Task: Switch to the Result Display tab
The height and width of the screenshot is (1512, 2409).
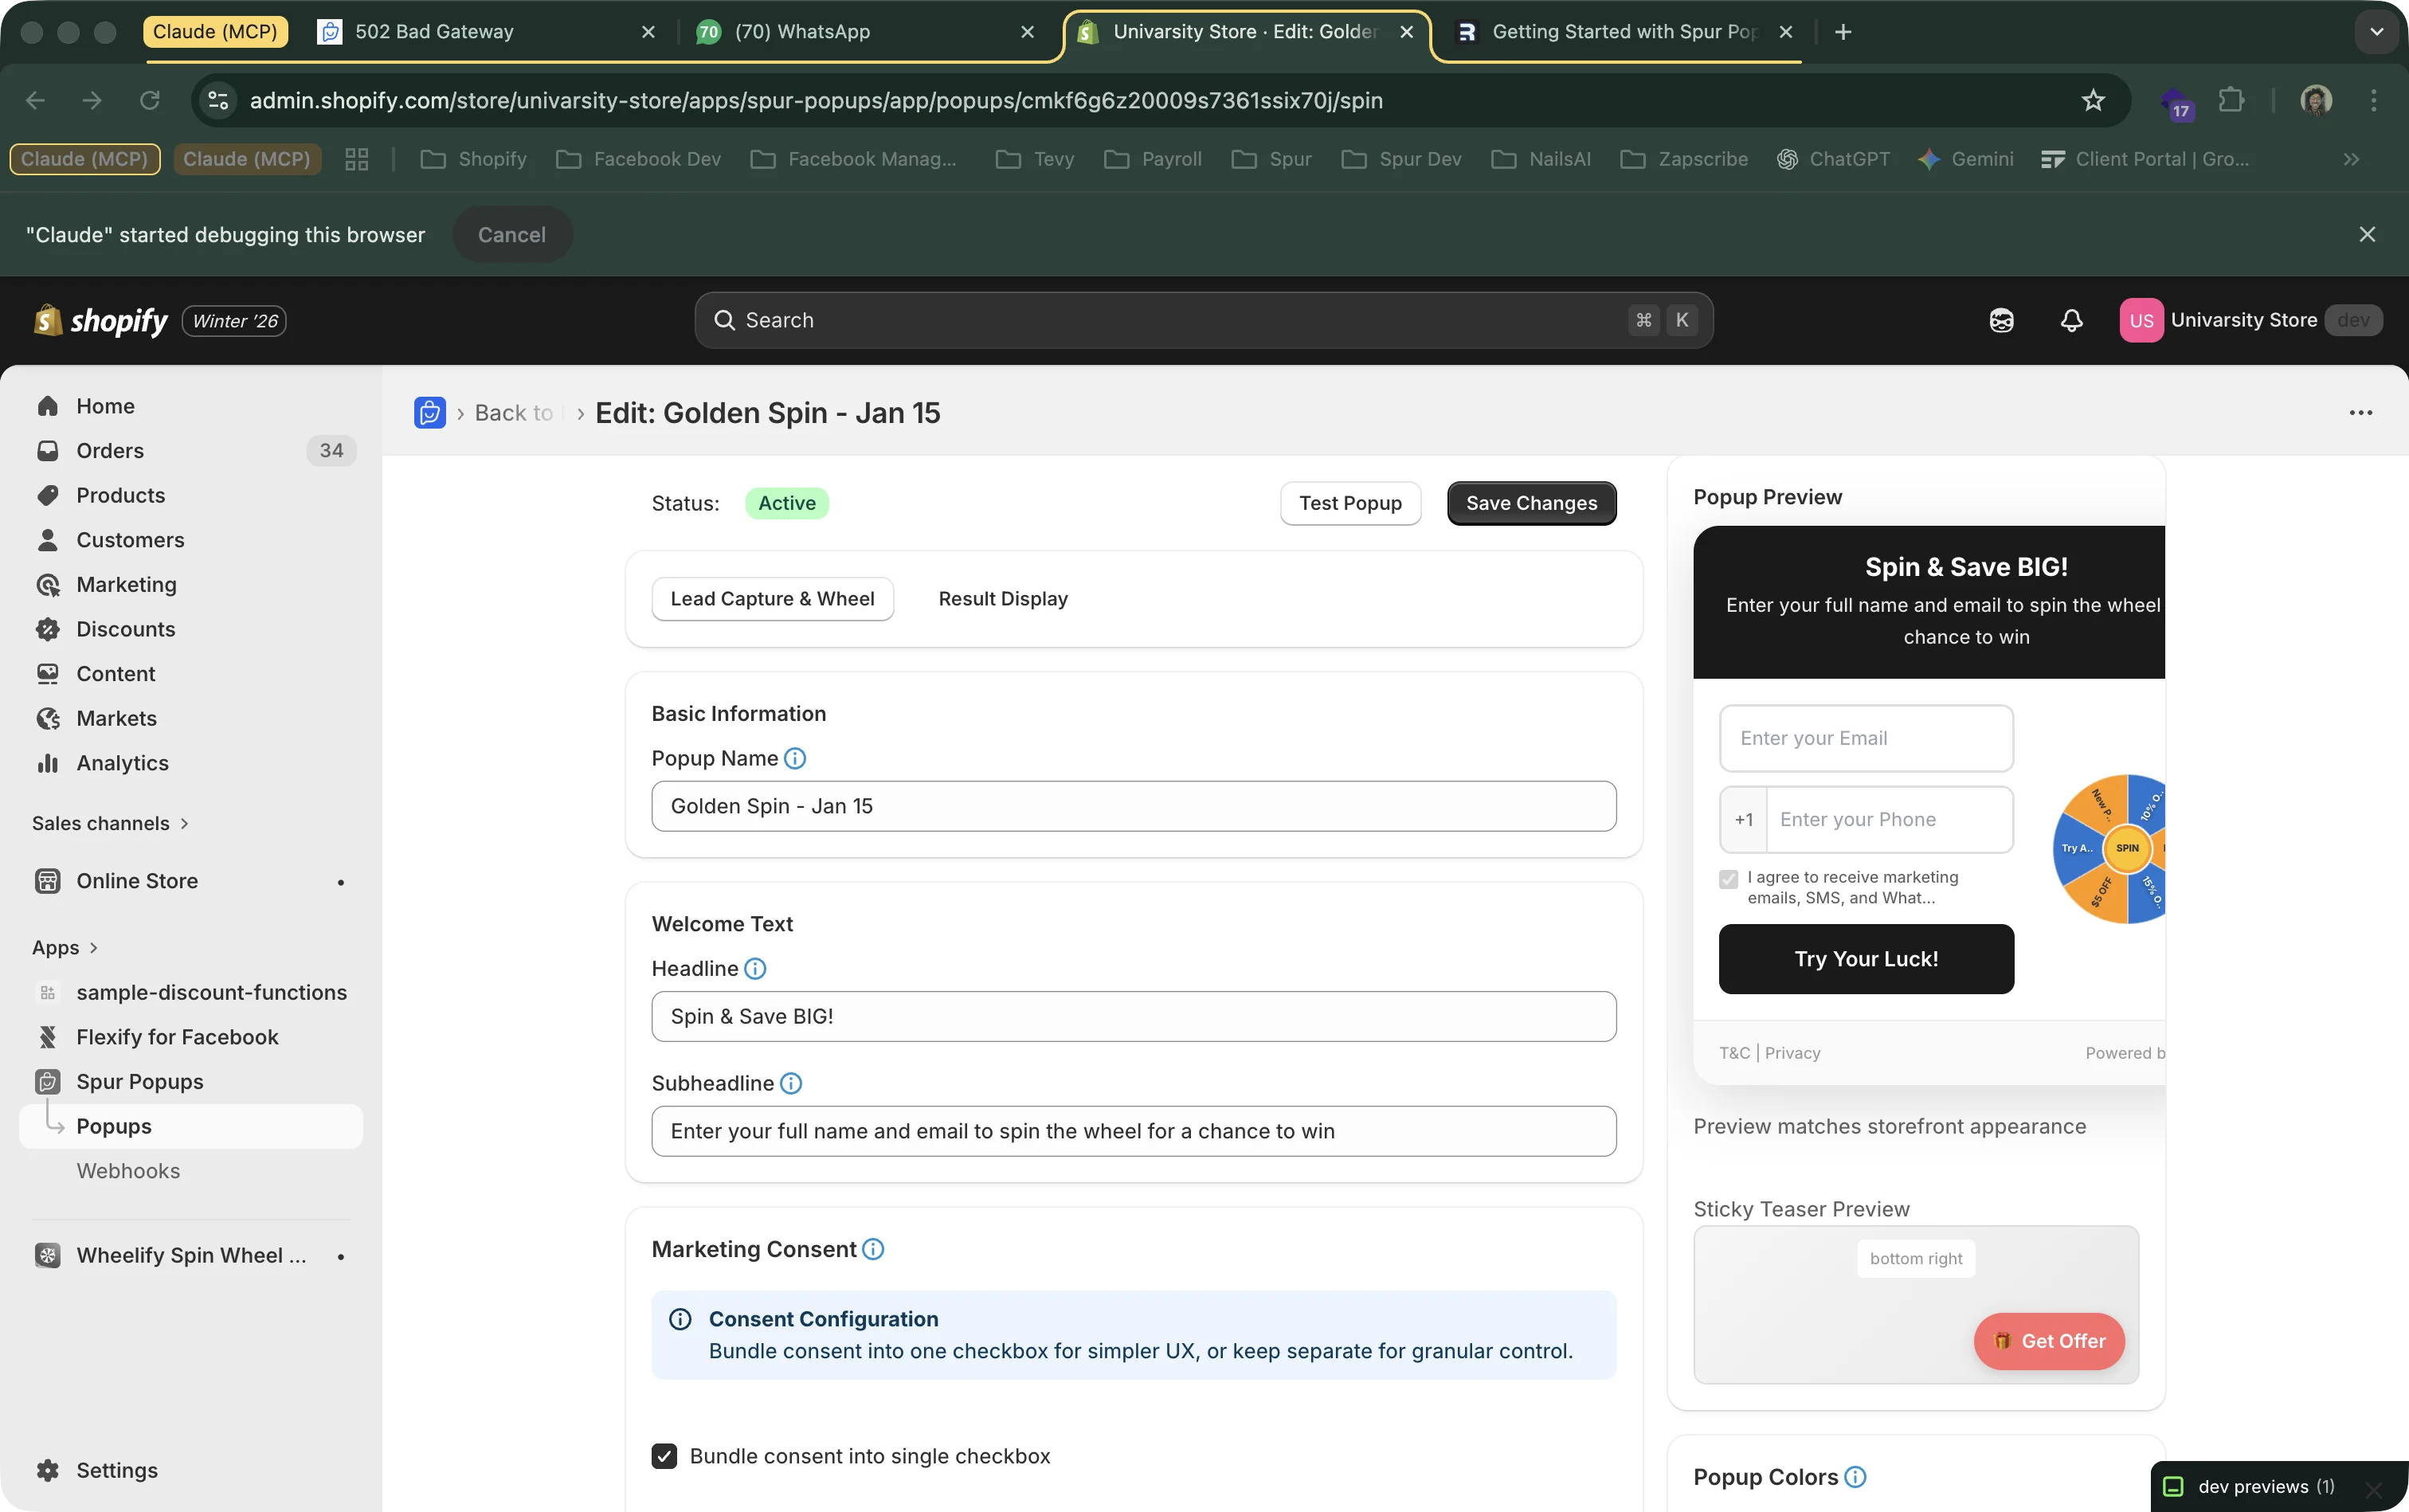Action: [x=1001, y=598]
